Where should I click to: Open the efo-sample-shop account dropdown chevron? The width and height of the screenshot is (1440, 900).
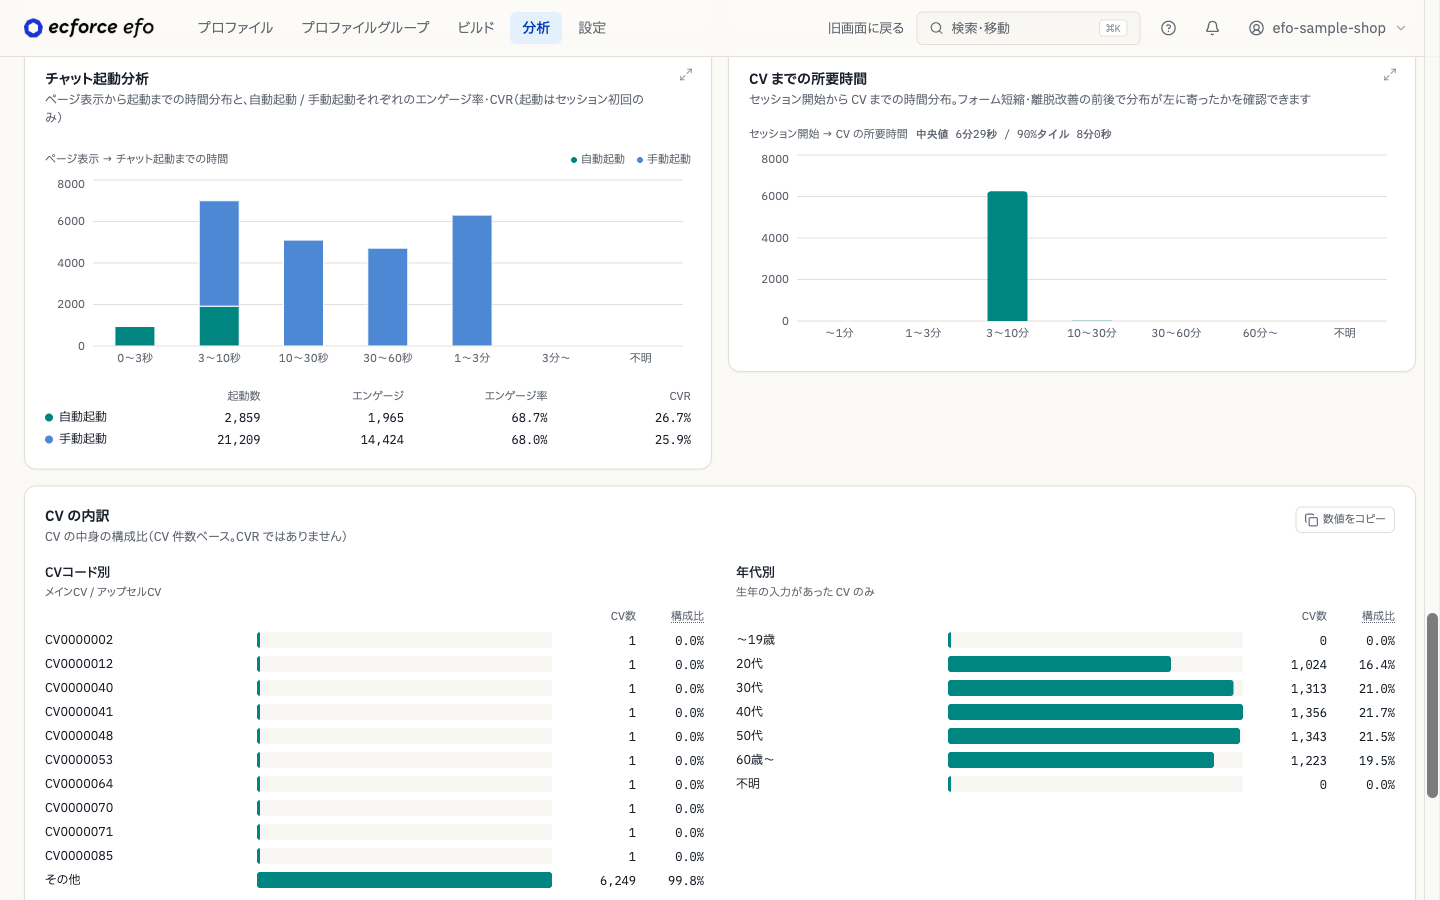coord(1401,28)
